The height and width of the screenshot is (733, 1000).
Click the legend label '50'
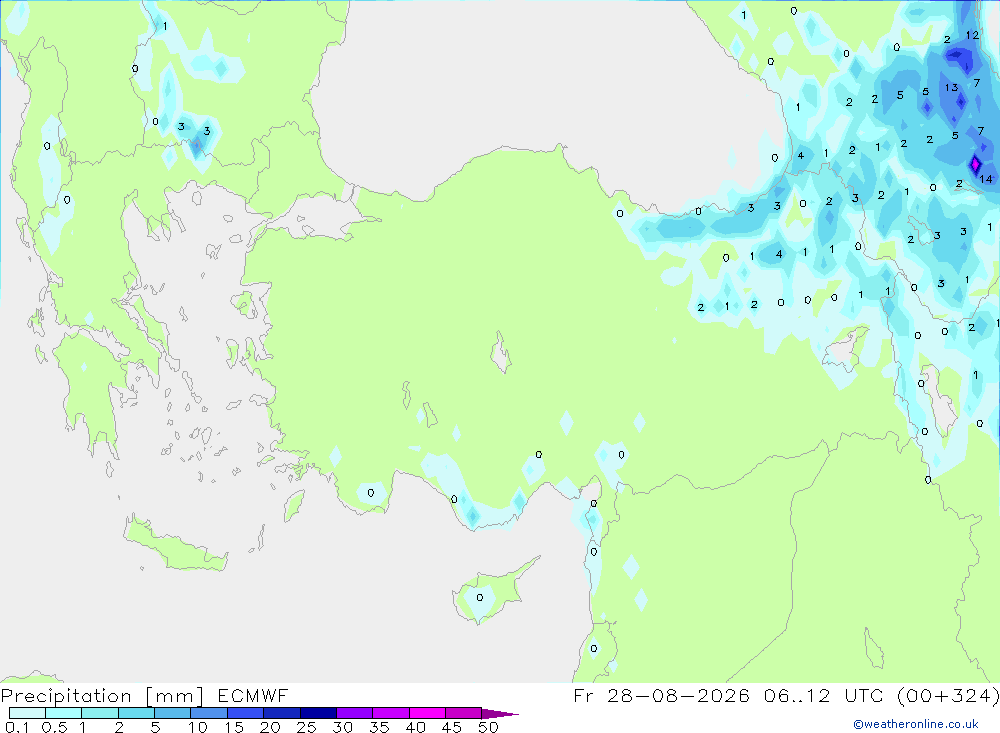tap(488, 727)
